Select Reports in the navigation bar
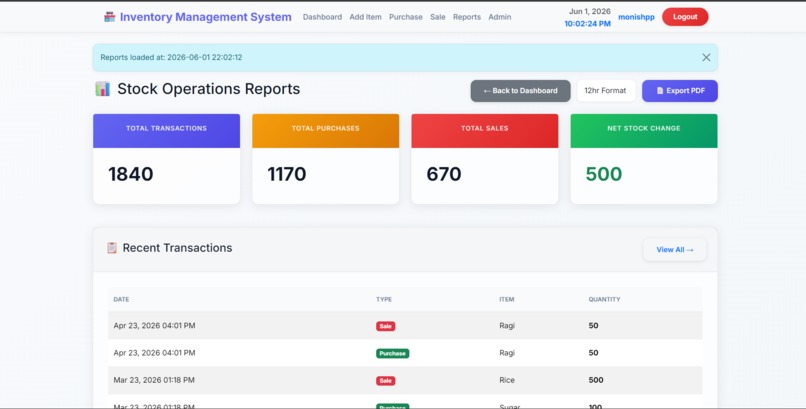The height and width of the screenshot is (409, 806). [x=467, y=17]
